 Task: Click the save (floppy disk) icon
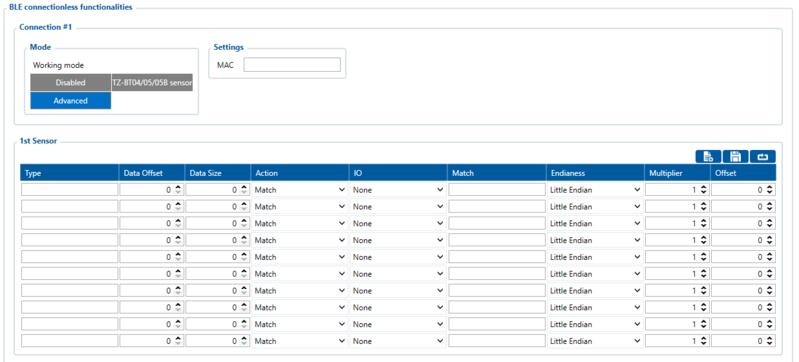[735, 157]
